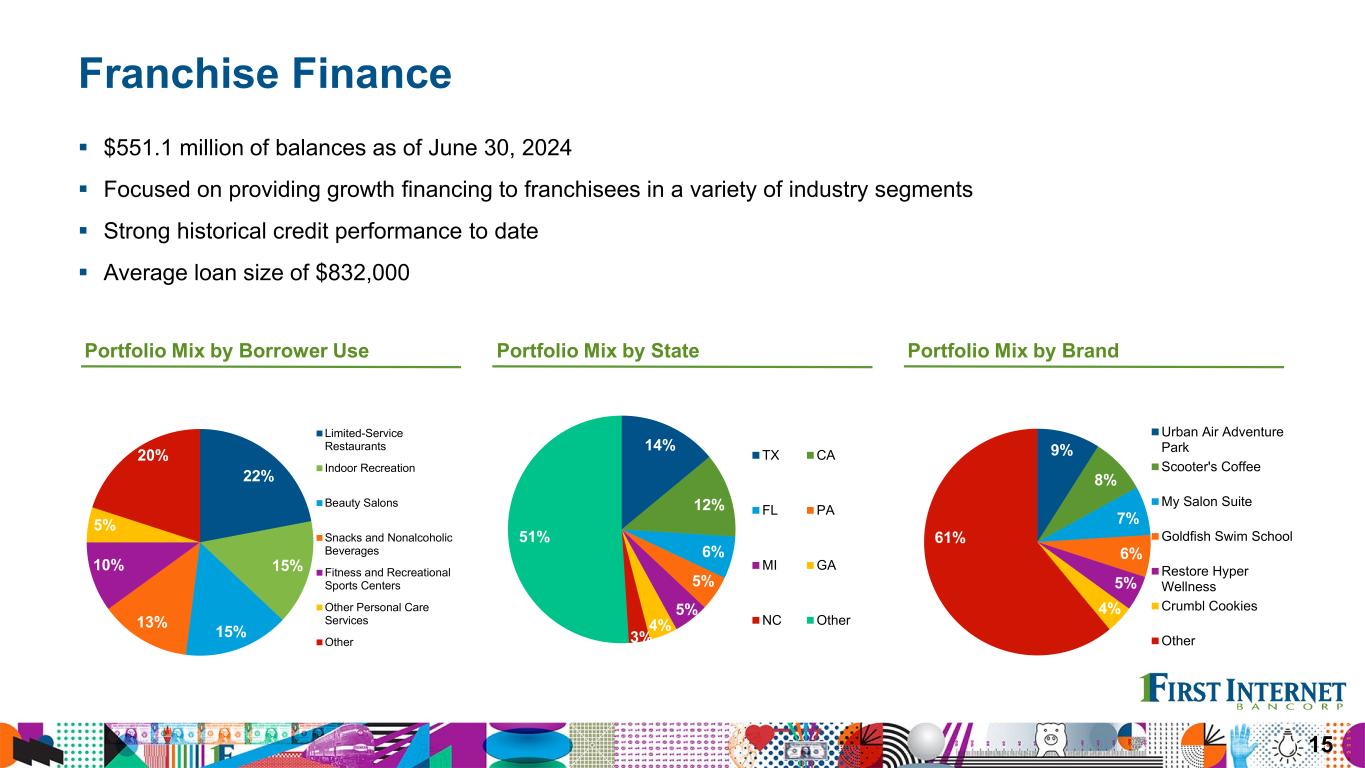Select the TX legend color marker

click(756, 456)
